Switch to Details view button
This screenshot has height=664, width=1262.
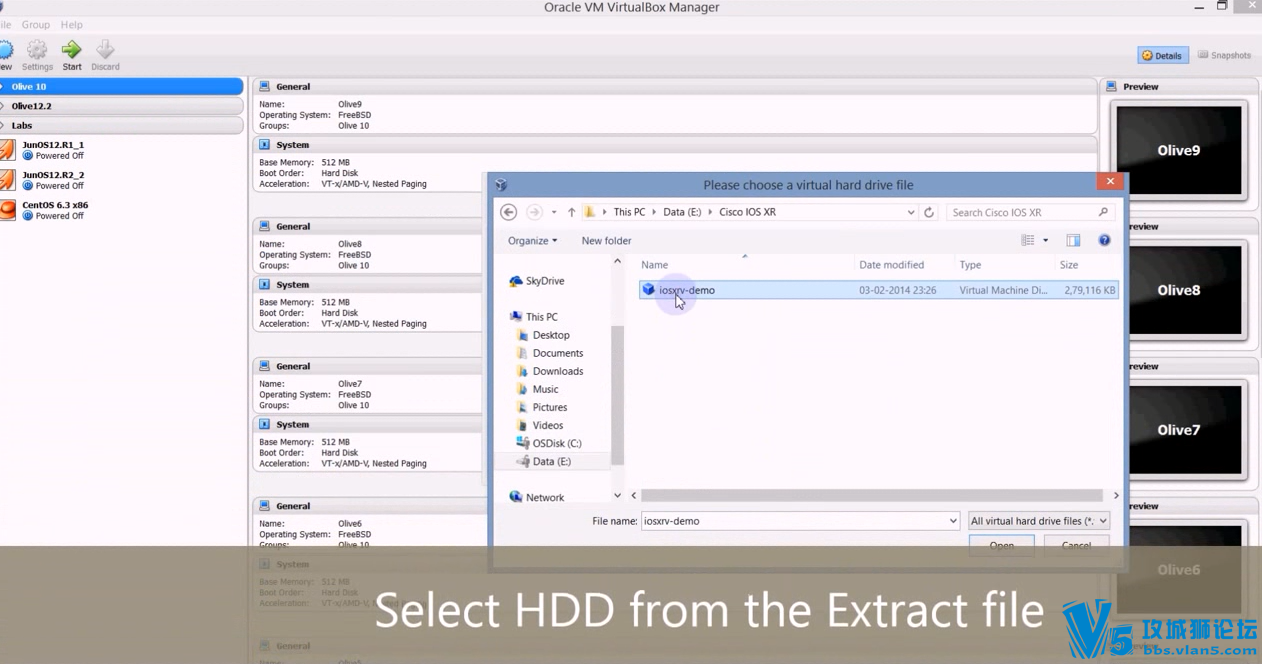click(1162, 56)
